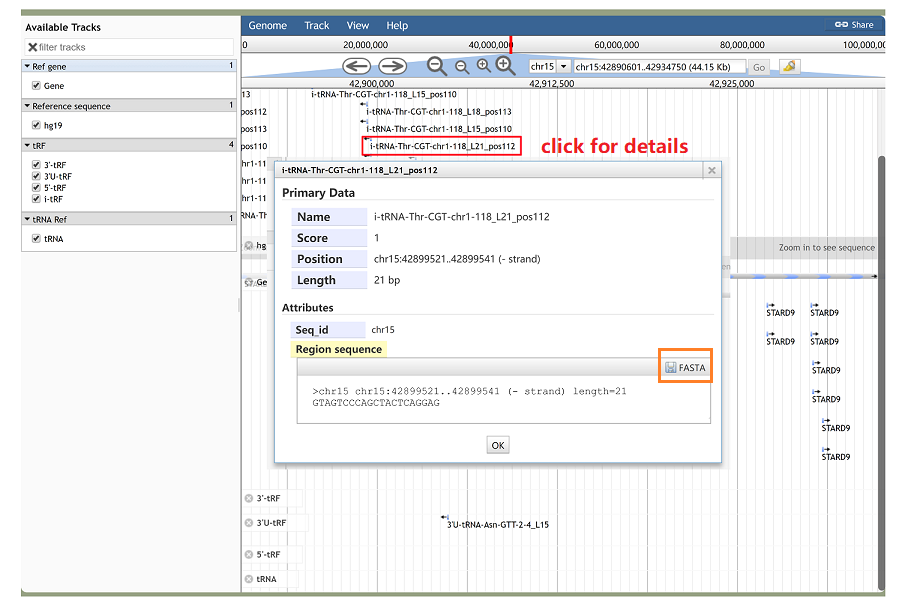Uncheck the Gene track checkbox
905x612 pixels.
pyautogui.click(x=36, y=86)
